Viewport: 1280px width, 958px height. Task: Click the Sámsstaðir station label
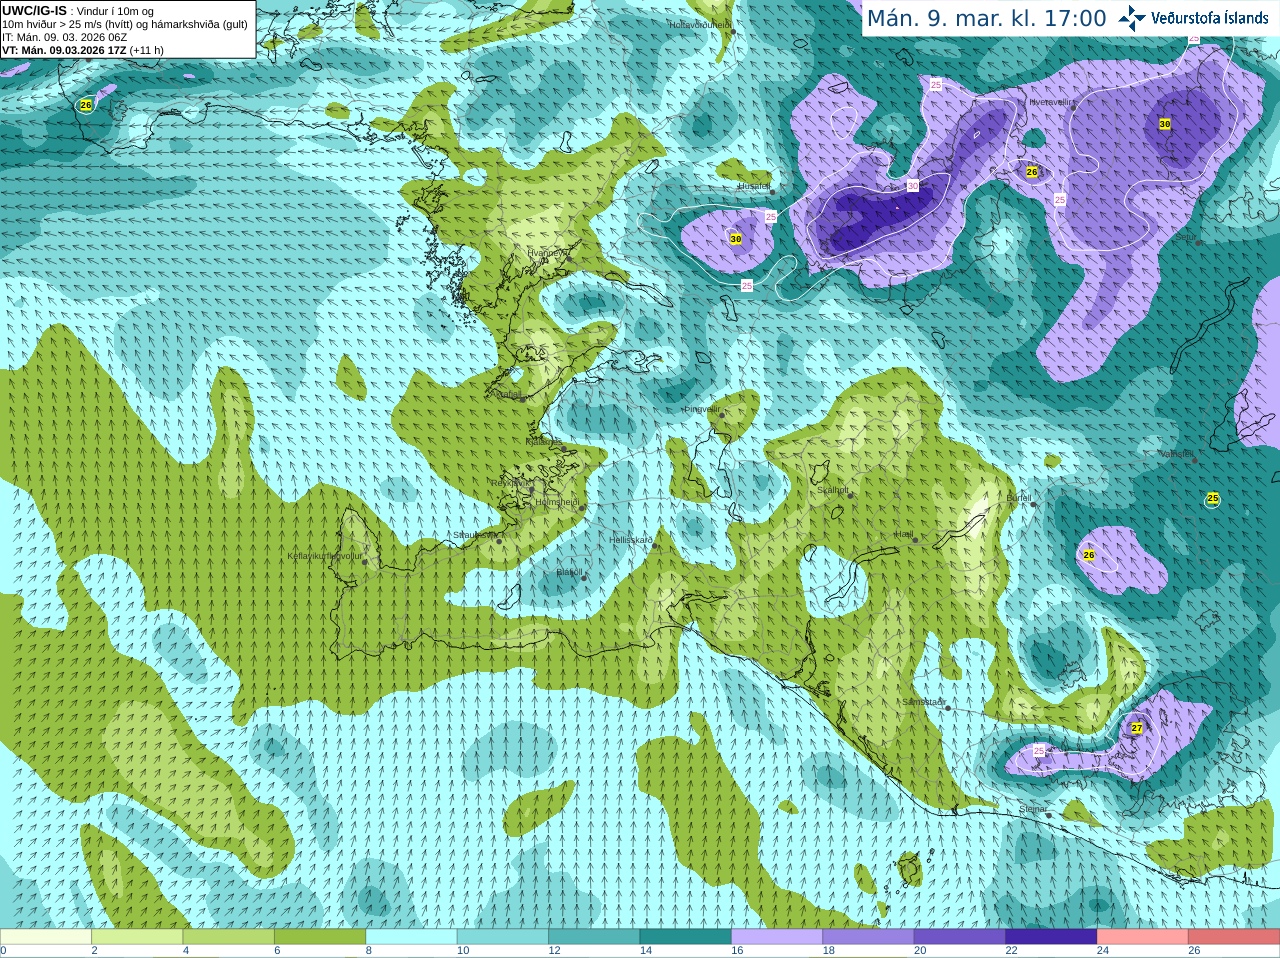click(x=923, y=702)
